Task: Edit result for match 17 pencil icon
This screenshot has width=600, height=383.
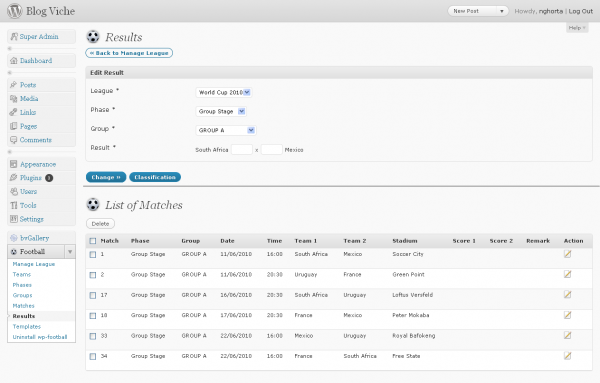Action: [x=567, y=294]
